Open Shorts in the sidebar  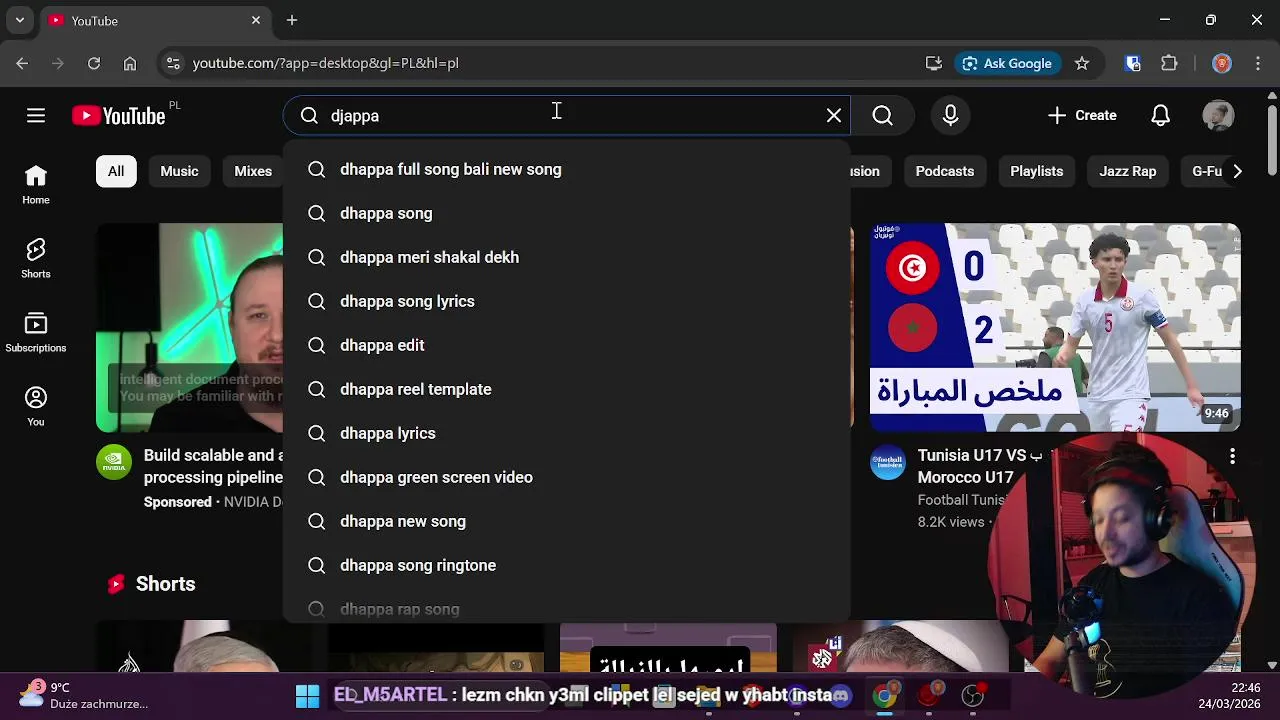[x=36, y=259]
